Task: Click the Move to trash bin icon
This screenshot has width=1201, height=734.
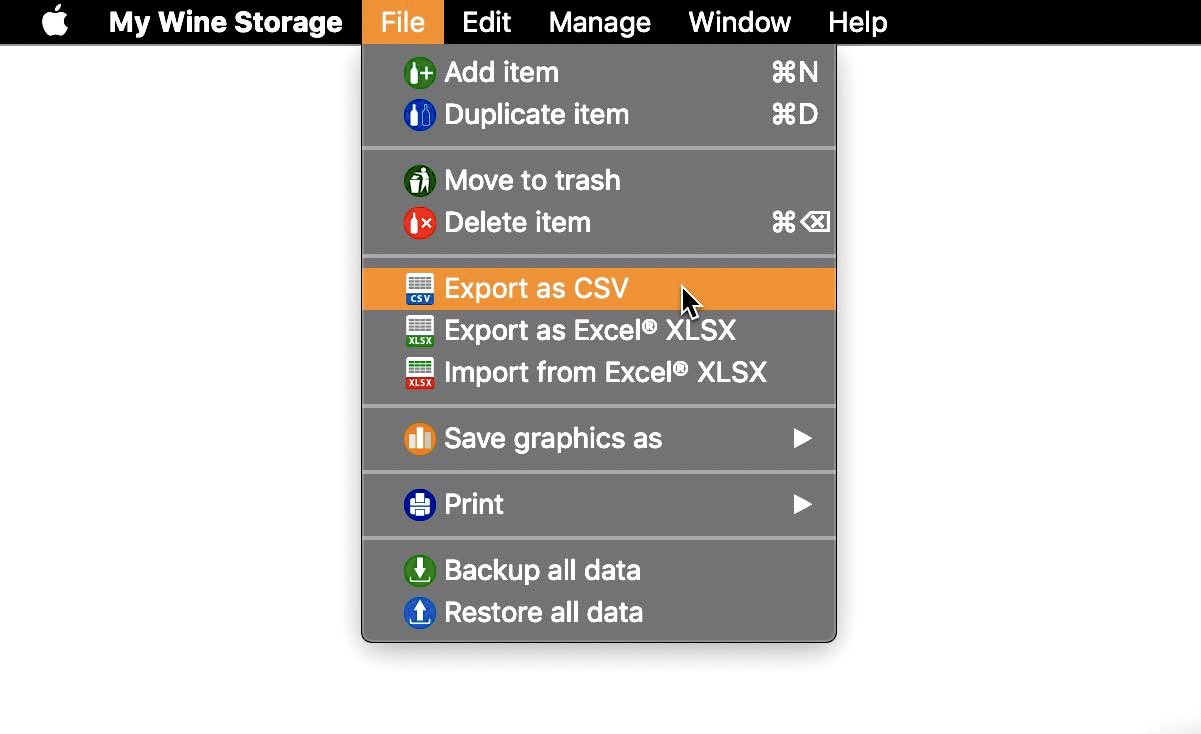Action: pos(419,181)
